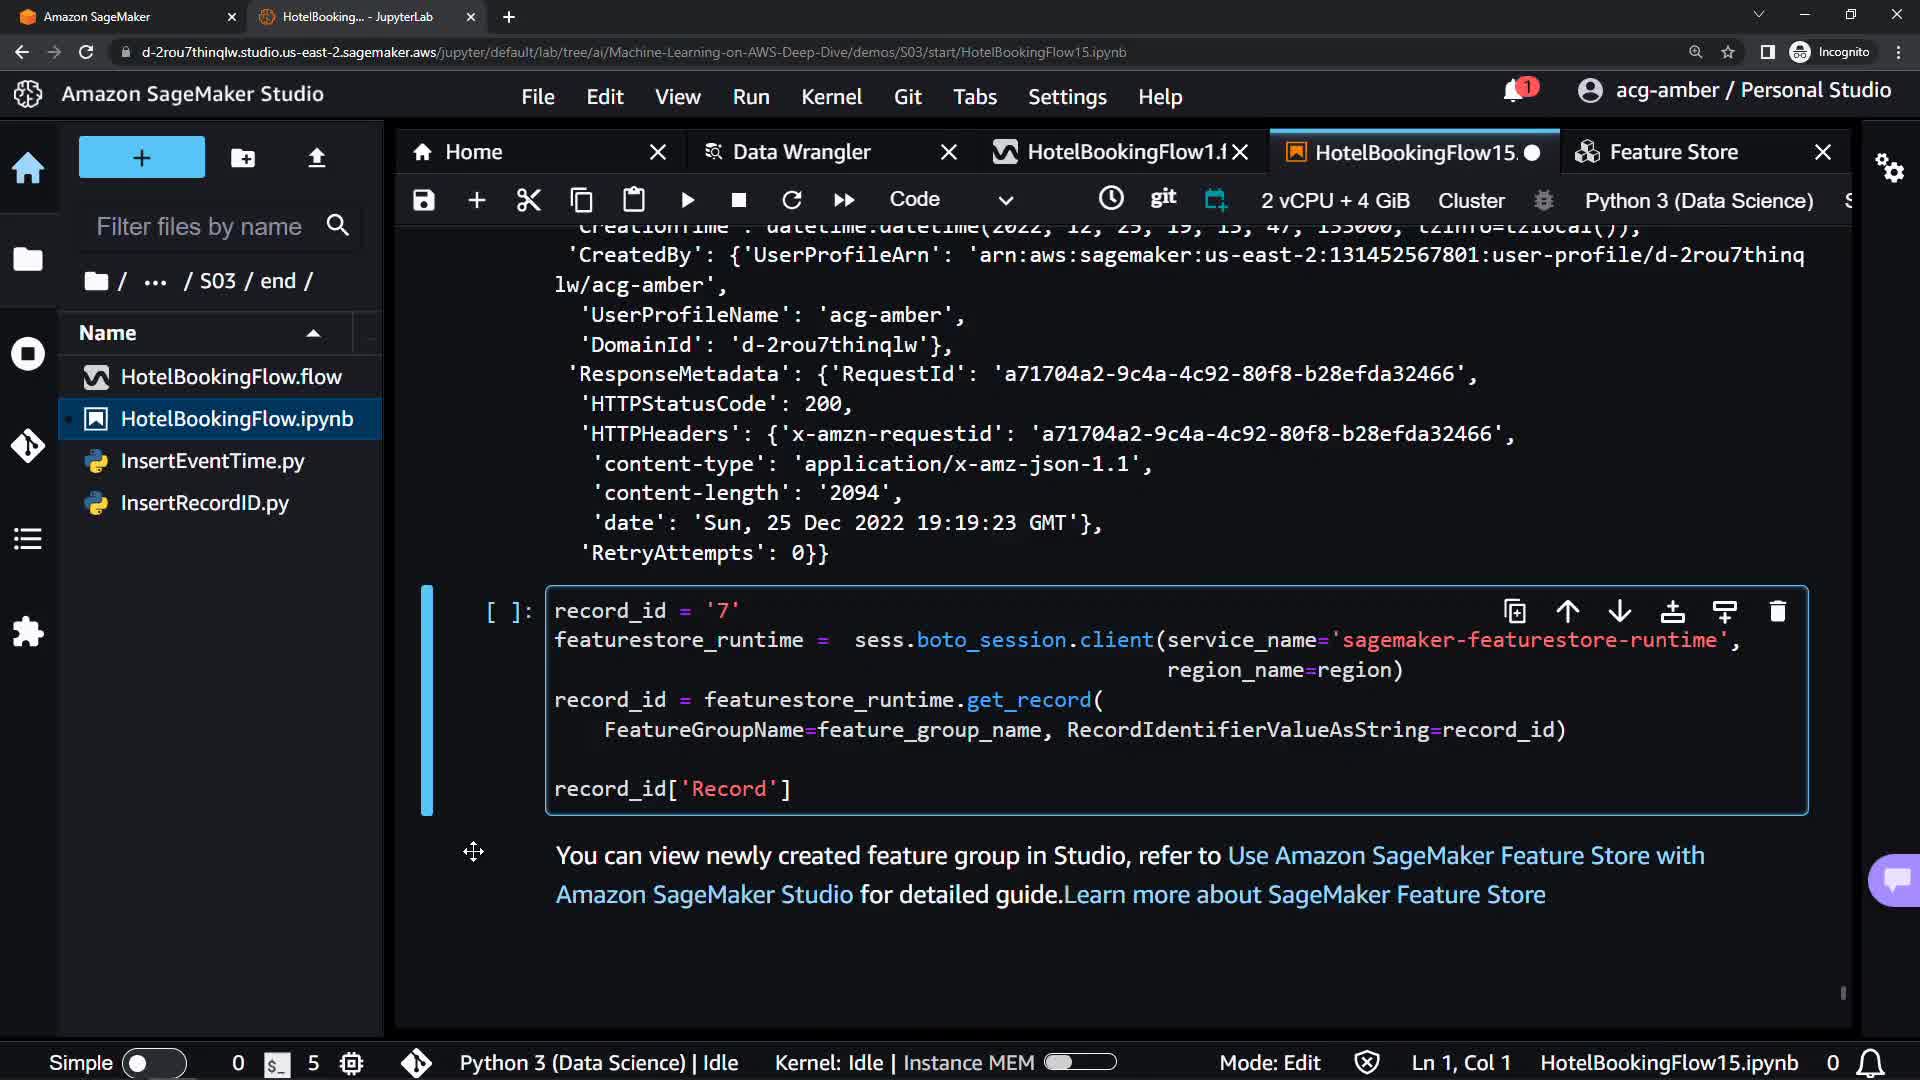Save the notebook with the disk icon
This screenshot has width=1920, height=1080.
[424, 200]
